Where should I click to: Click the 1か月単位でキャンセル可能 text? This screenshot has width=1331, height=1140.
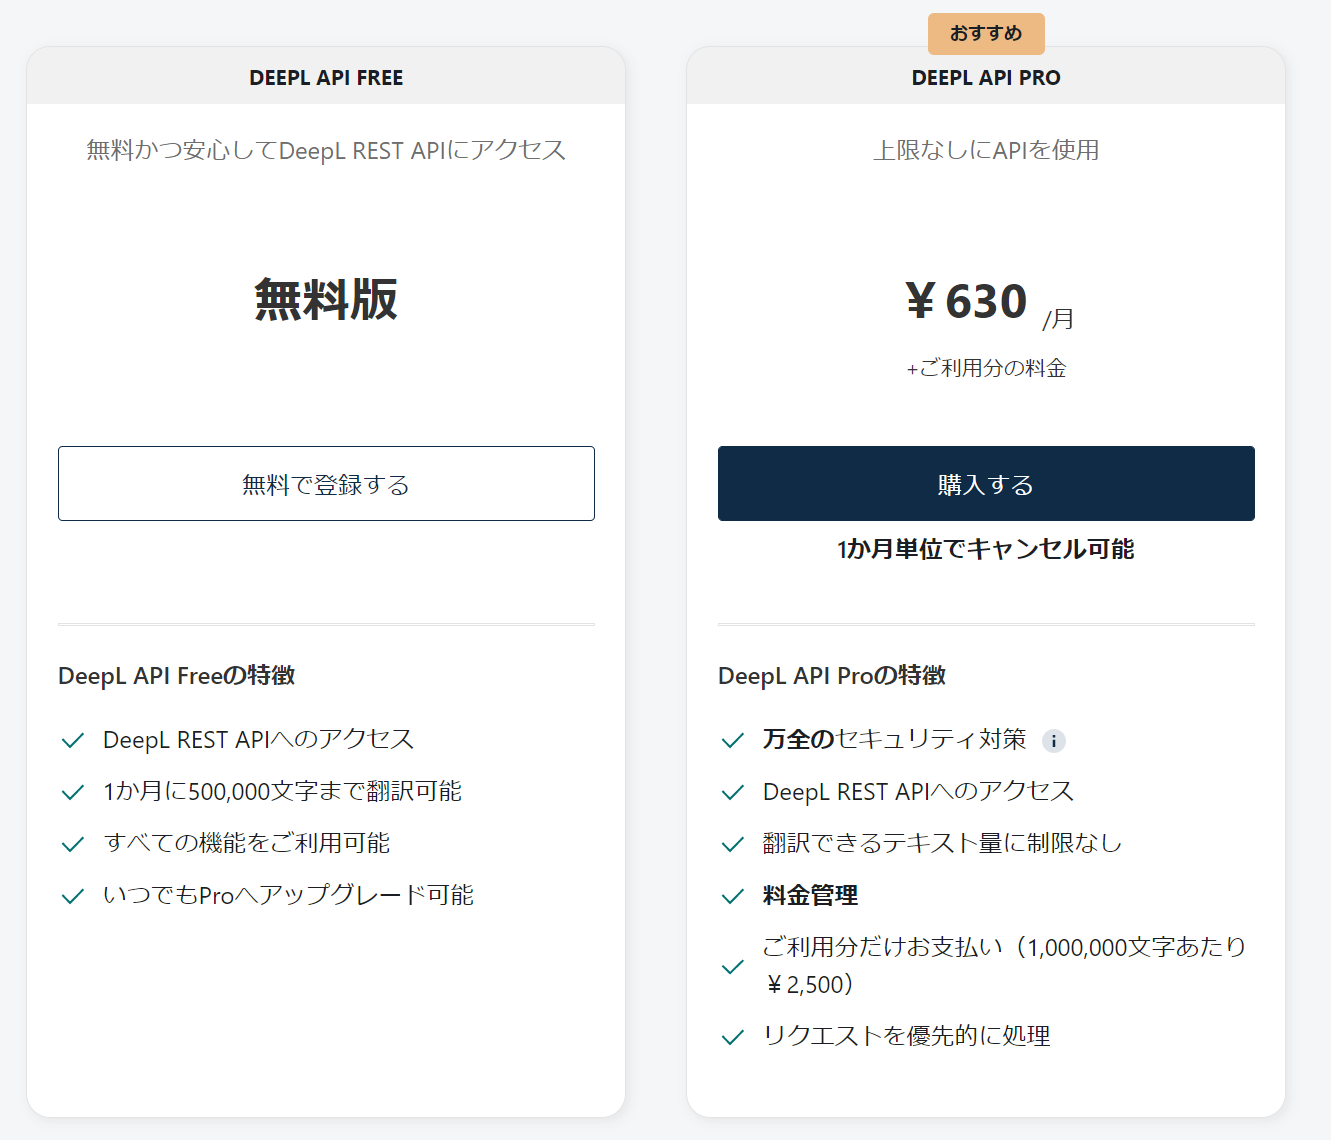click(986, 549)
